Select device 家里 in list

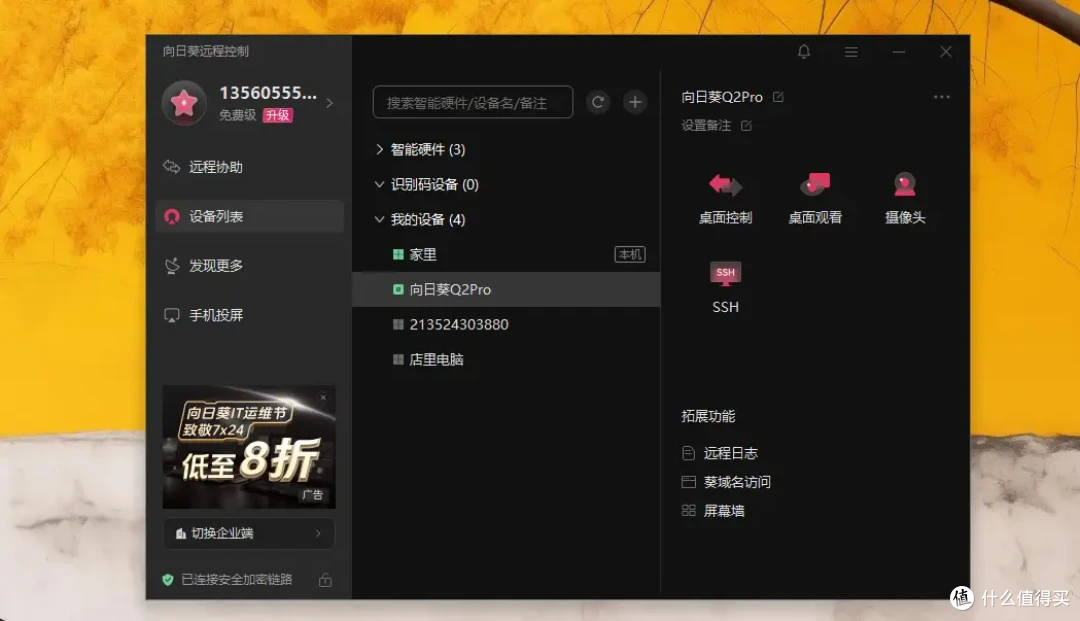tap(506, 255)
